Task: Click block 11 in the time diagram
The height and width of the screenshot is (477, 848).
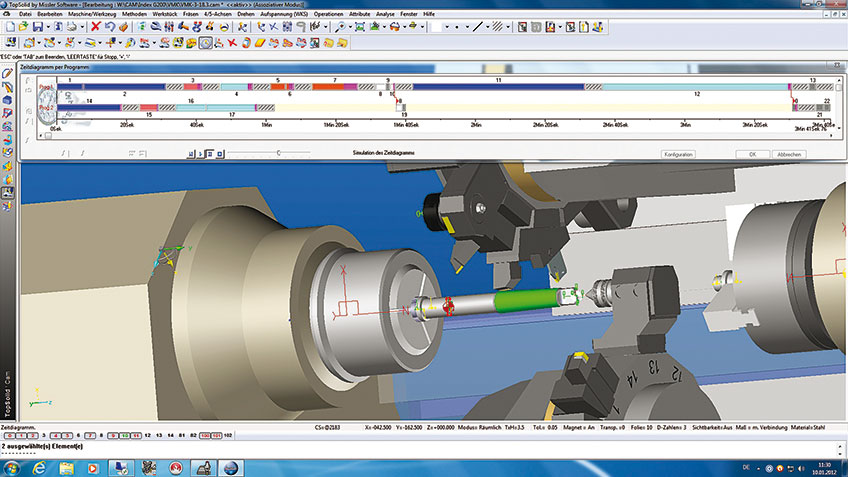Action: (x=497, y=86)
